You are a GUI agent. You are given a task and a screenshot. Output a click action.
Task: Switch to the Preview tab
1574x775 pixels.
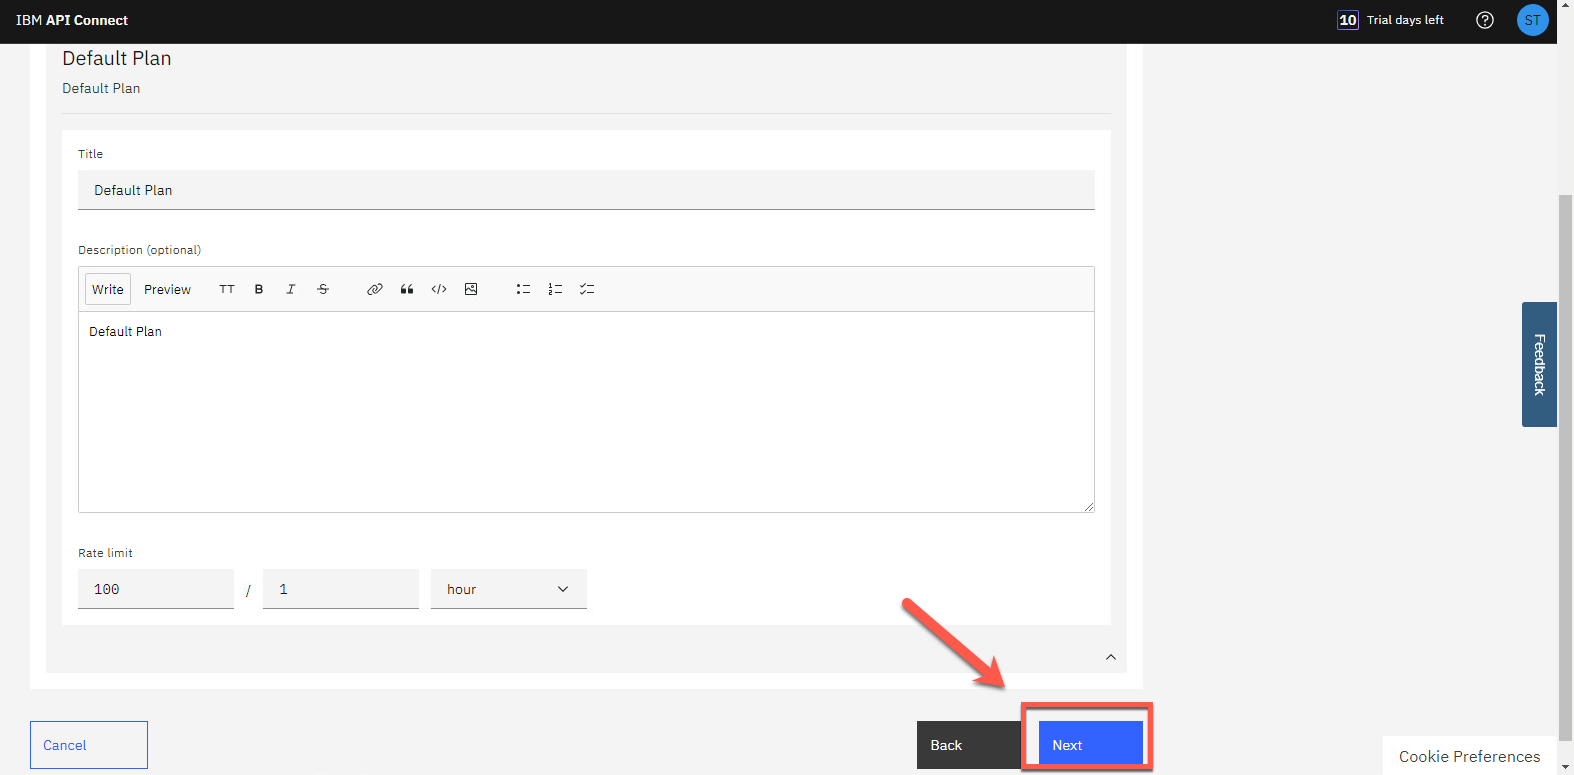tap(167, 289)
